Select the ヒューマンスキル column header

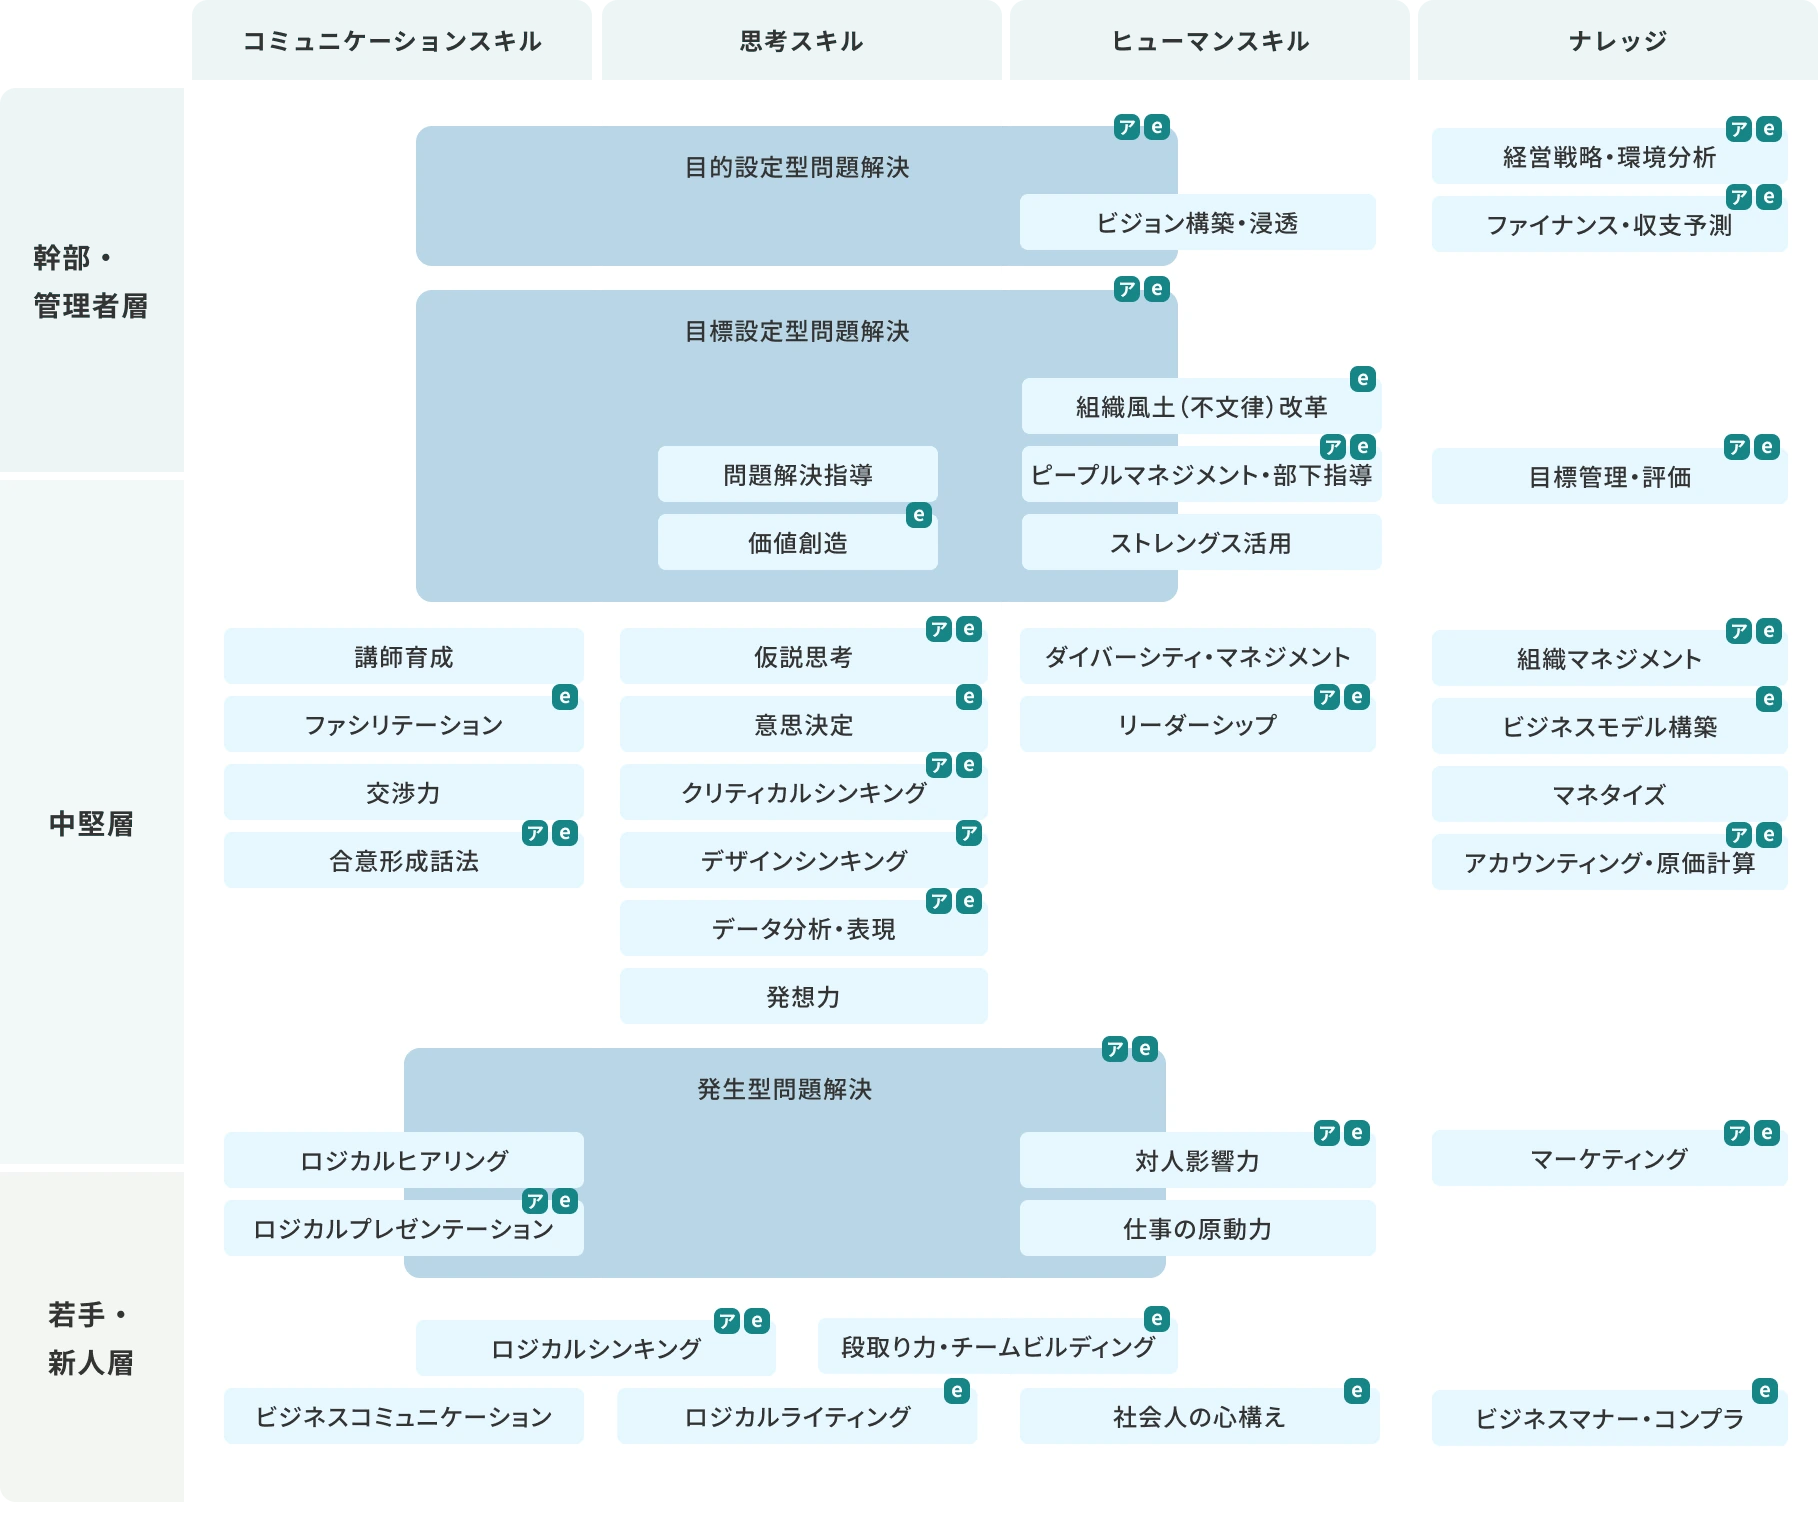[x=1210, y=41]
